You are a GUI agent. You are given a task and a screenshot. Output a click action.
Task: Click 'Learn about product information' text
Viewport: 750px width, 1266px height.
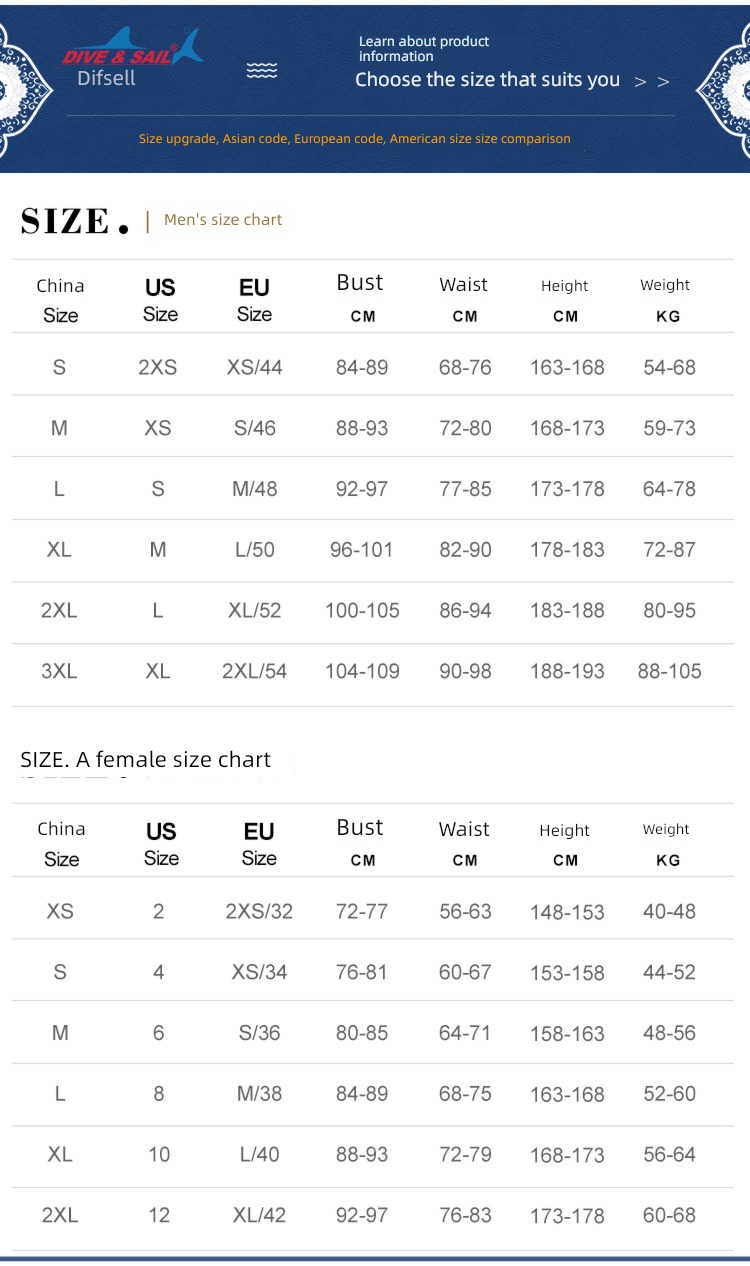pos(424,49)
